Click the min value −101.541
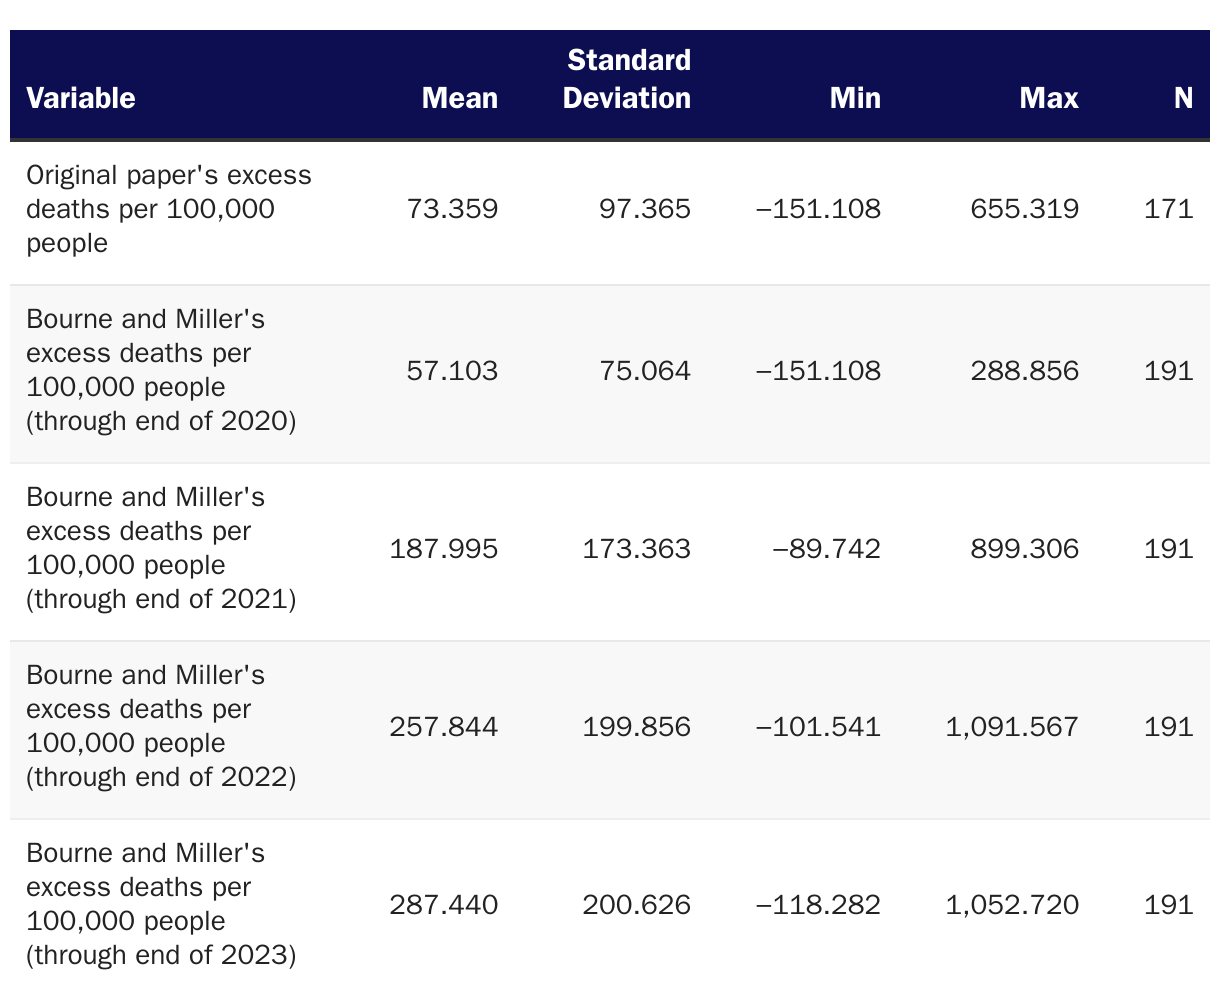Viewport: 1220px width, 1006px height. tap(819, 727)
